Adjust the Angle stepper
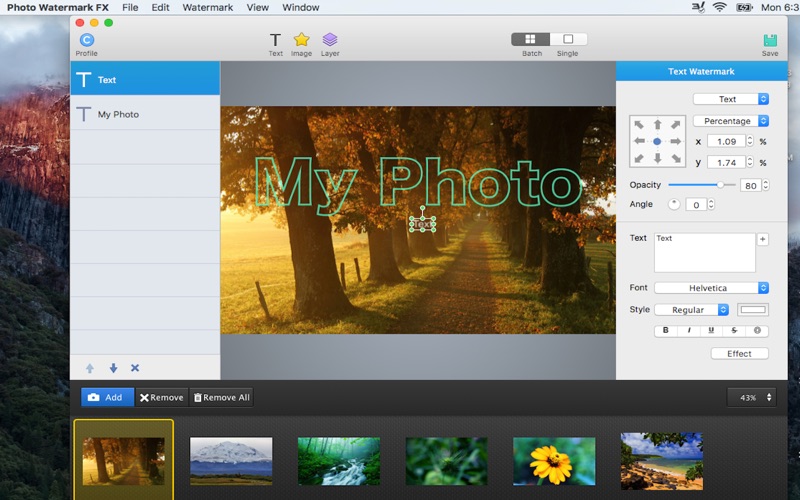The image size is (800, 500). tap(711, 205)
